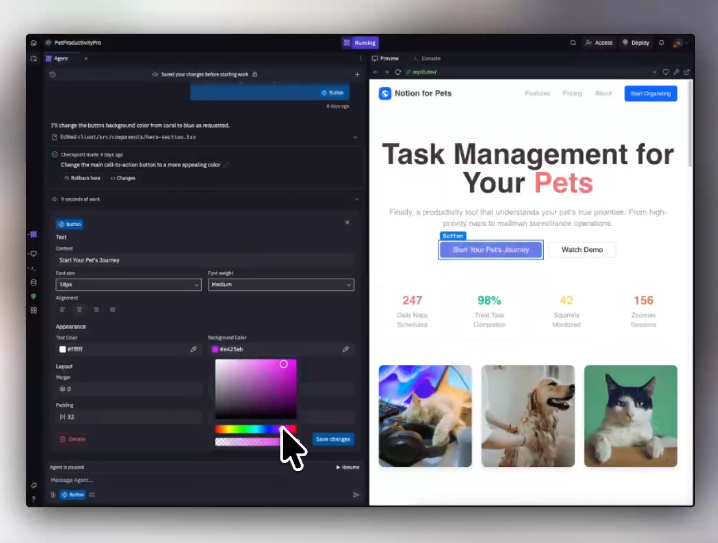Open the preview in a new tab
Viewport: 718px width, 543px height.
(686, 72)
